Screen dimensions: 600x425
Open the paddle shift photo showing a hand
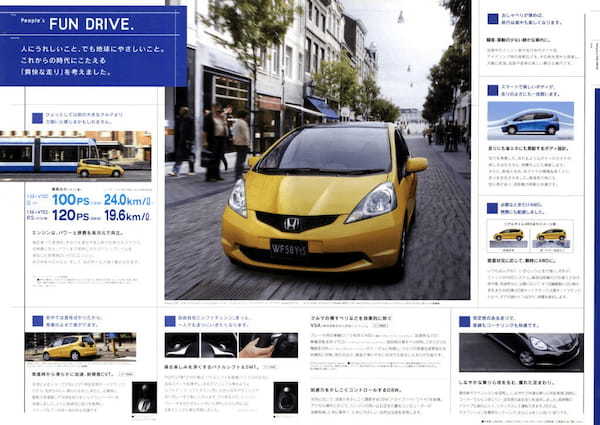268,345
